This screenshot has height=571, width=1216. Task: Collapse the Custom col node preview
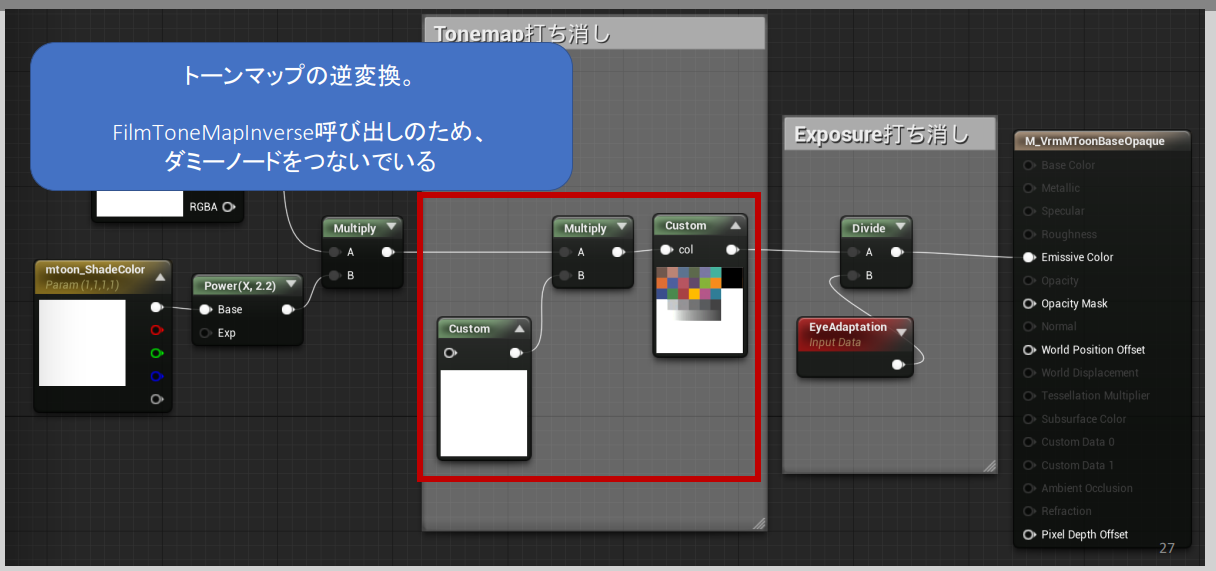click(735, 226)
